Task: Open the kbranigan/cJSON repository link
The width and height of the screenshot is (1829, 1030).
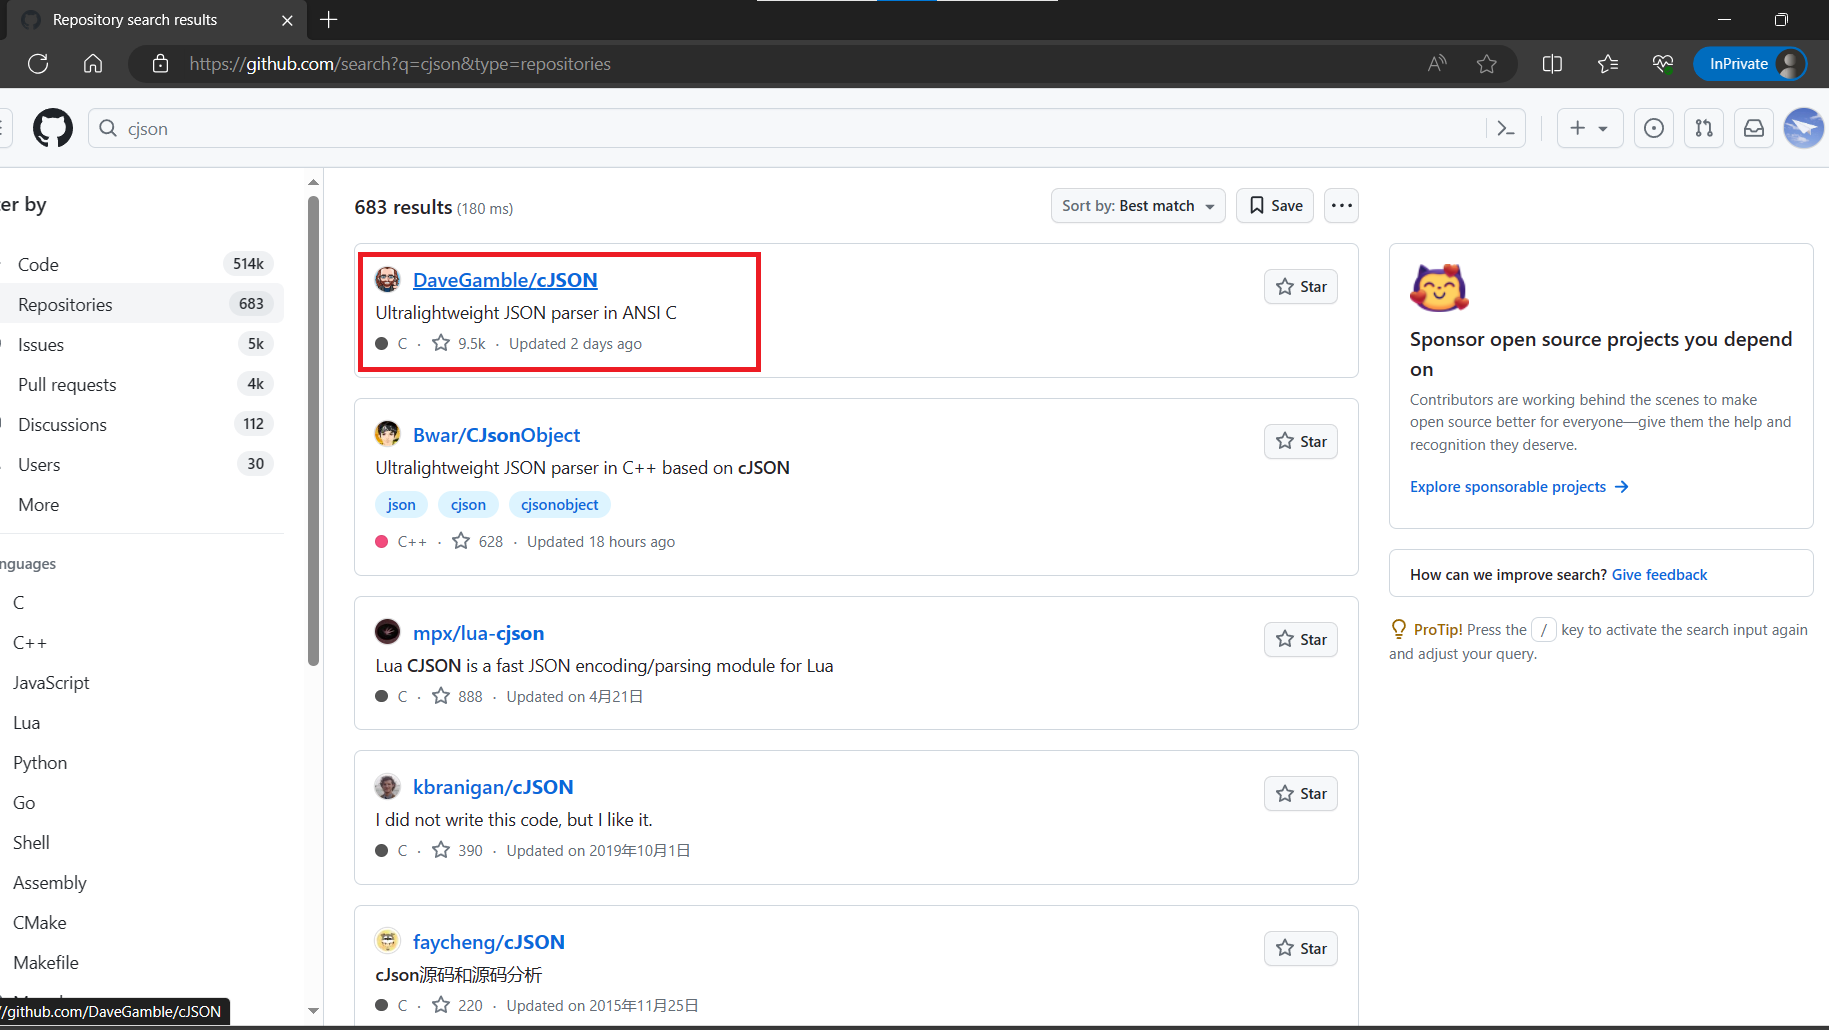Action: click(493, 787)
